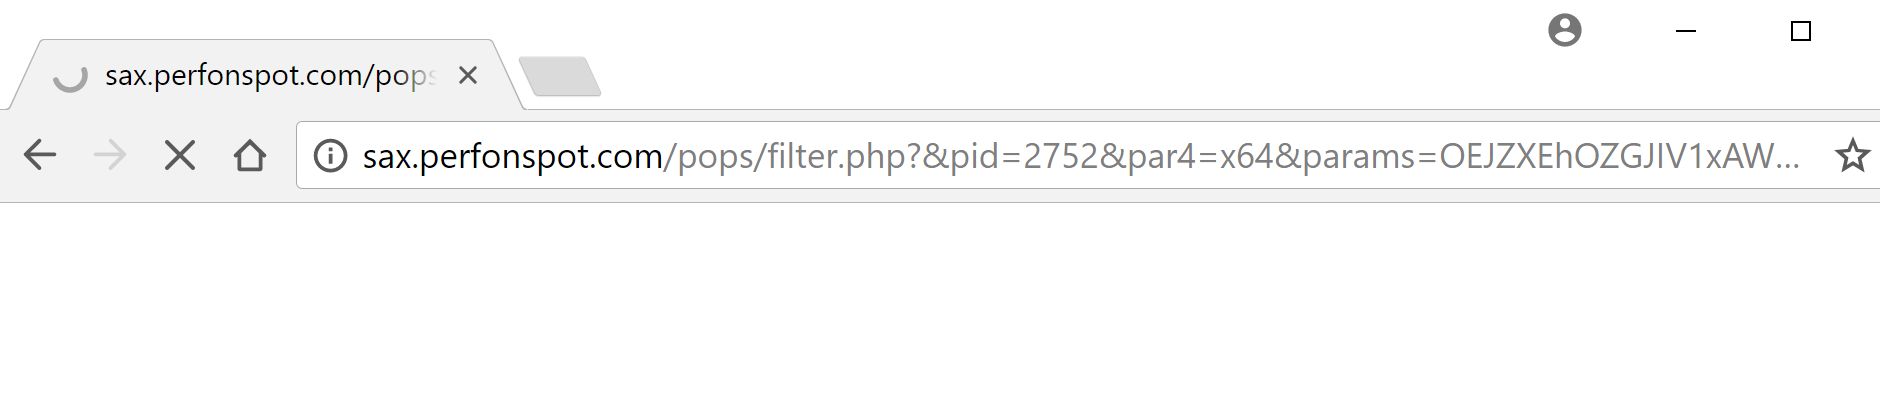
Task: View site information circle icon
Action: point(330,155)
